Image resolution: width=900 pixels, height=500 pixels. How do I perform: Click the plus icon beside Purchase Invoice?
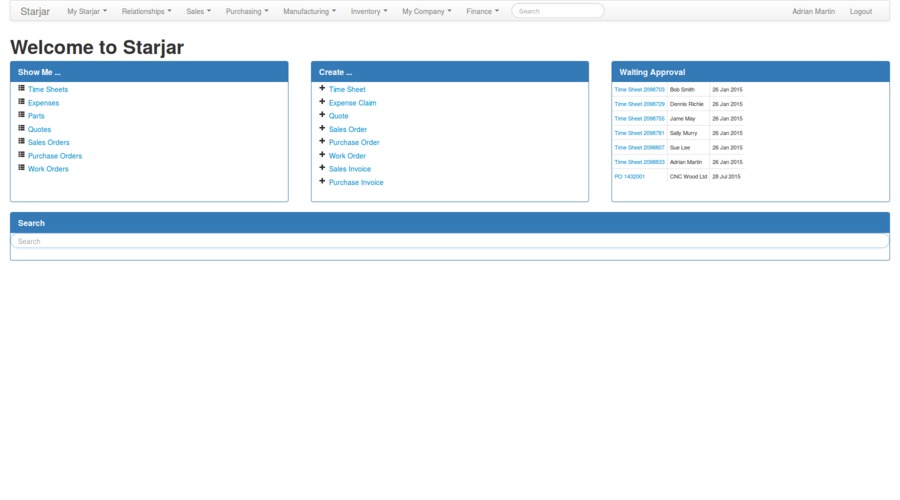pyautogui.click(x=322, y=181)
